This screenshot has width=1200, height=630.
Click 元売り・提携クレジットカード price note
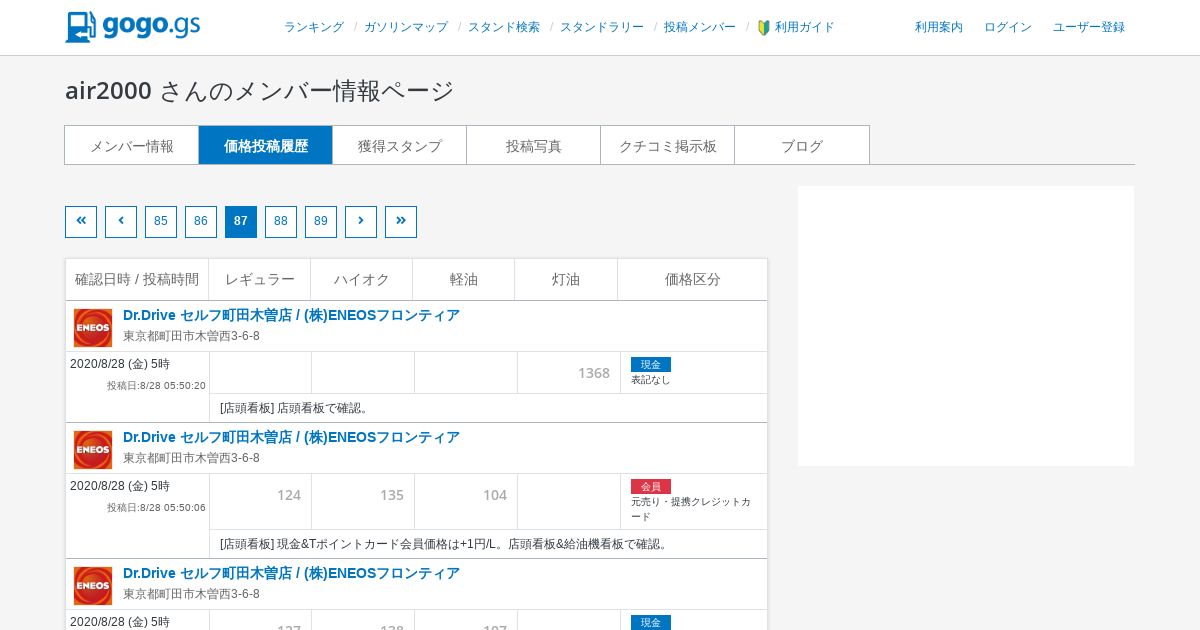point(691,509)
